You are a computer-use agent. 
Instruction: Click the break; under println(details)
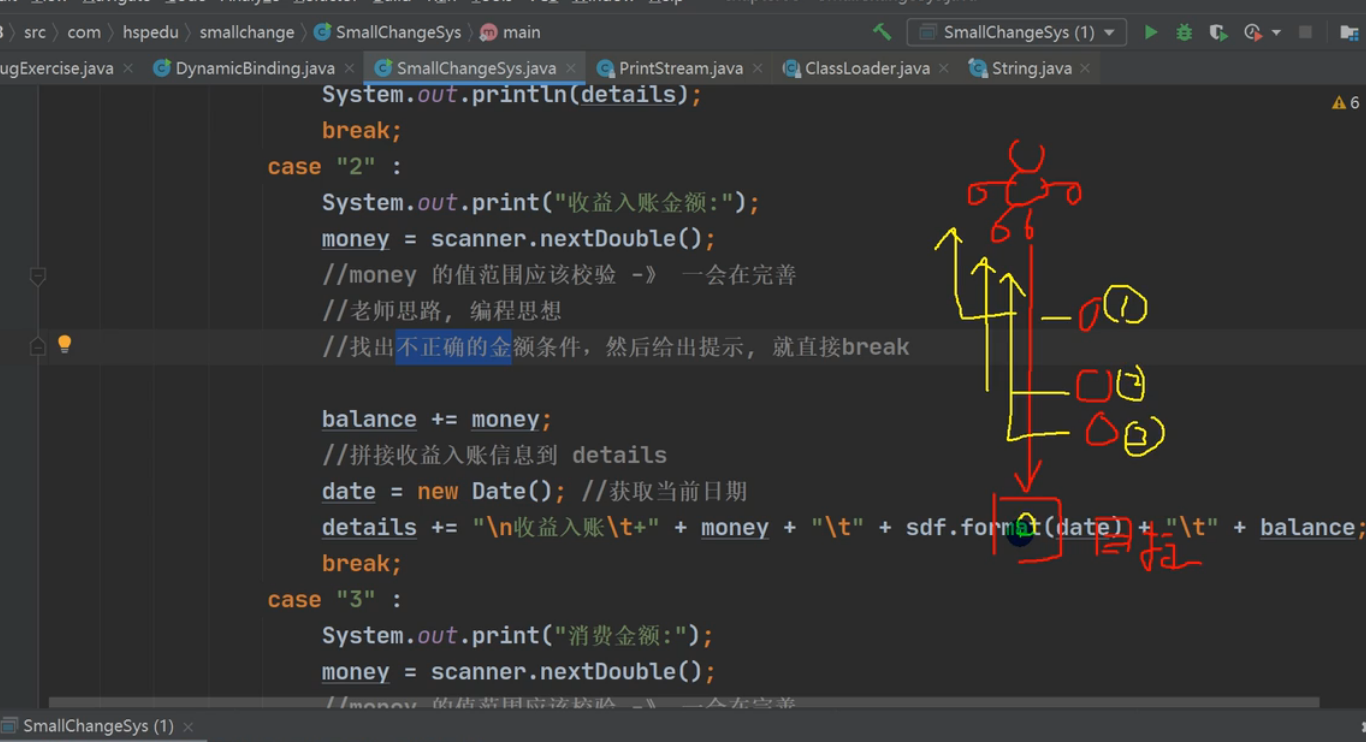tap(362, 131)
